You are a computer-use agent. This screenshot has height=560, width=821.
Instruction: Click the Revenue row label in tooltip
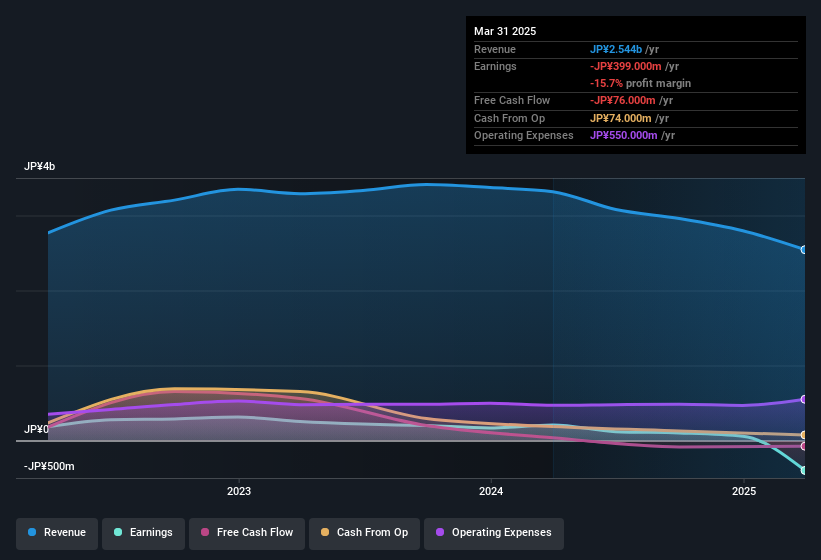[495, 49]
